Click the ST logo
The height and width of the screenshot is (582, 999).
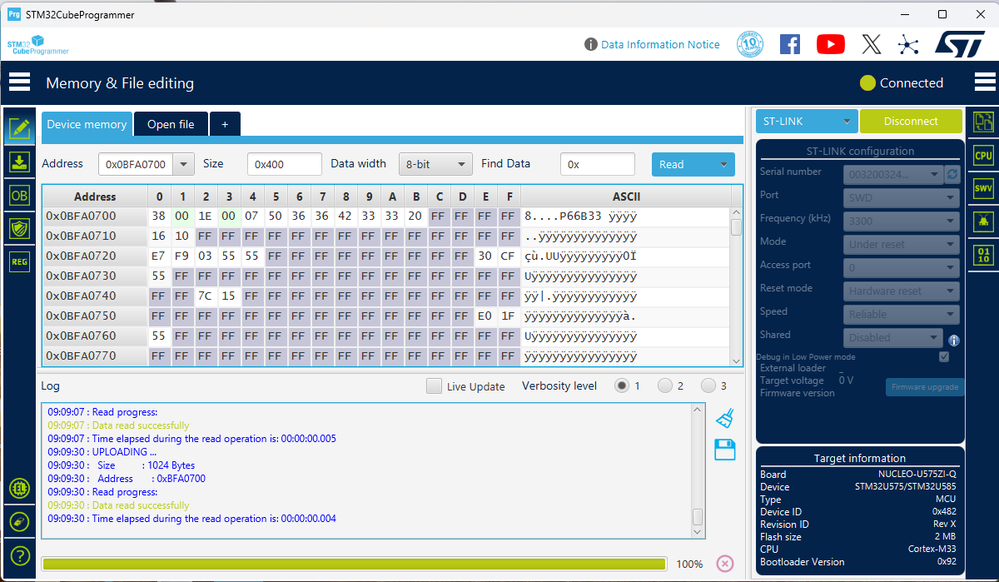pos(959,45)
